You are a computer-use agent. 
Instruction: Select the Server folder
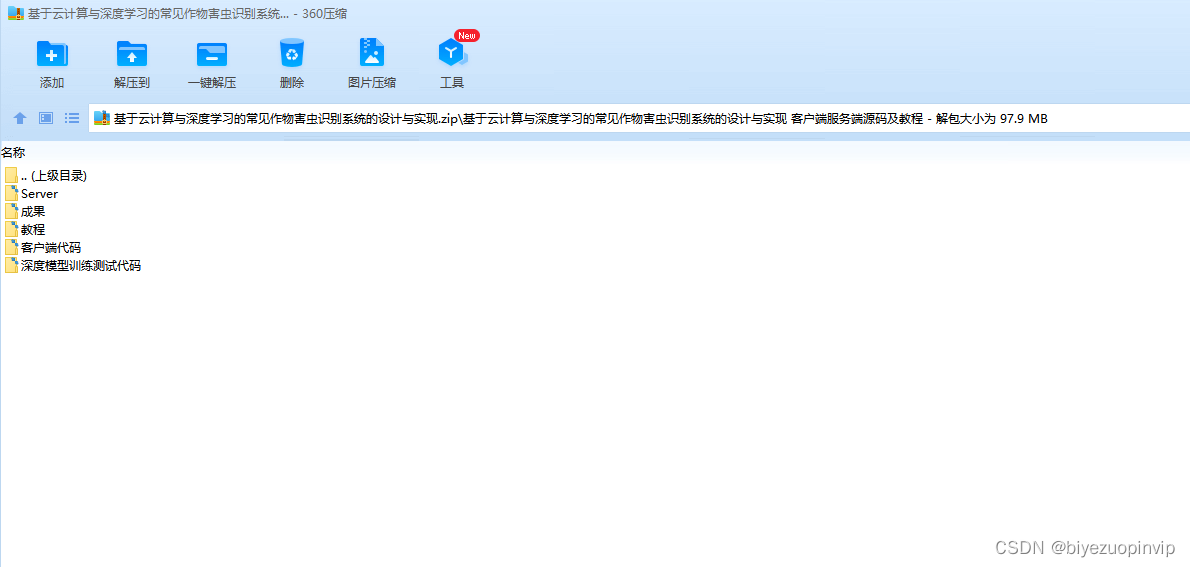[32, 194]
